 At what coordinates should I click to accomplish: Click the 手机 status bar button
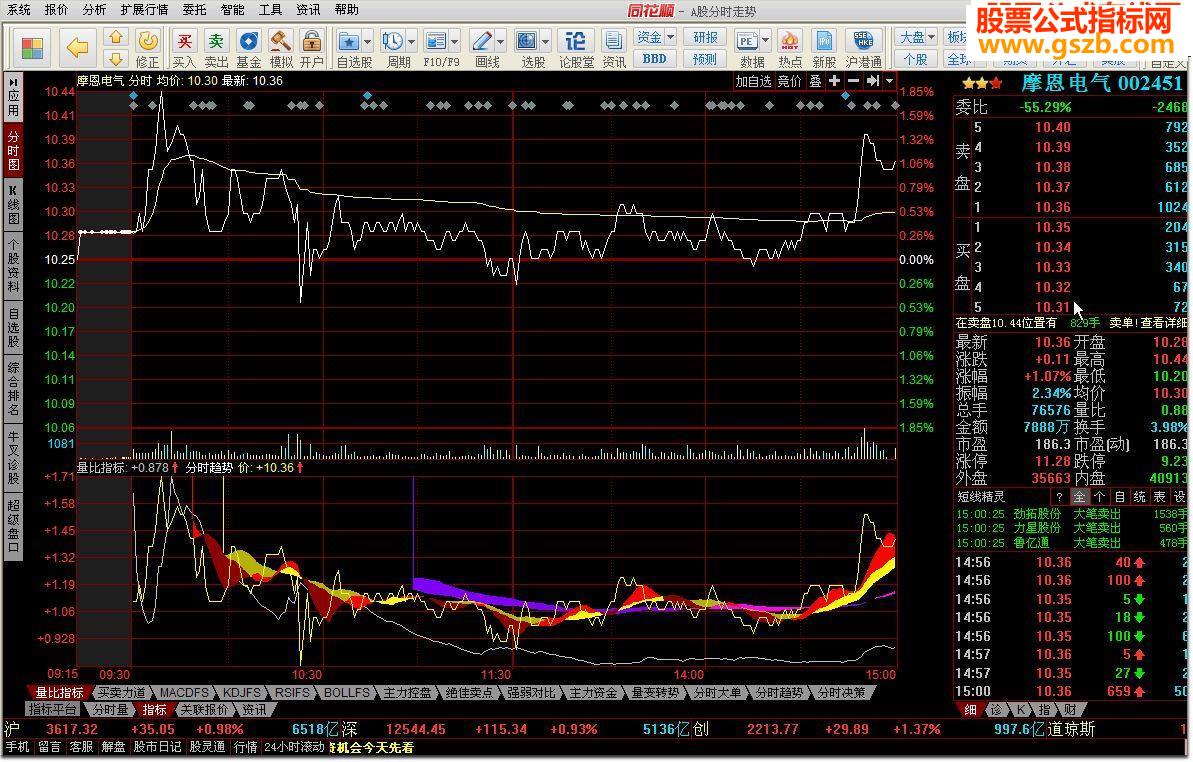pos(17,747)
